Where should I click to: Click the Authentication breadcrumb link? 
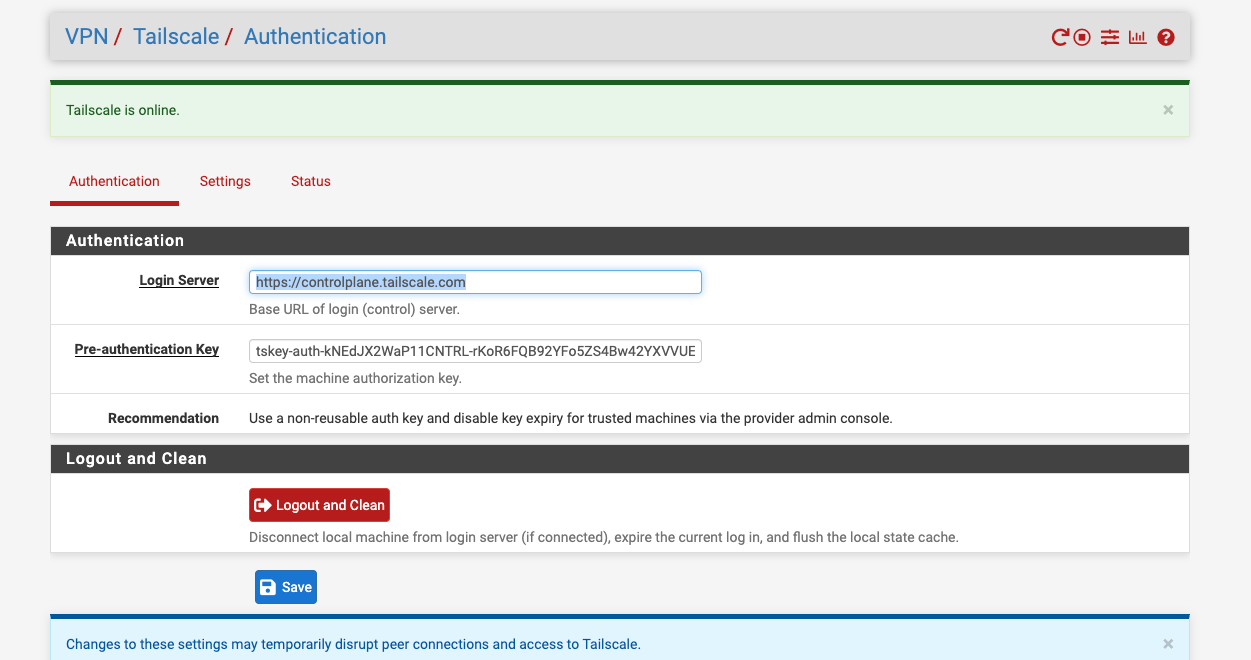click(x=315, y=37)
